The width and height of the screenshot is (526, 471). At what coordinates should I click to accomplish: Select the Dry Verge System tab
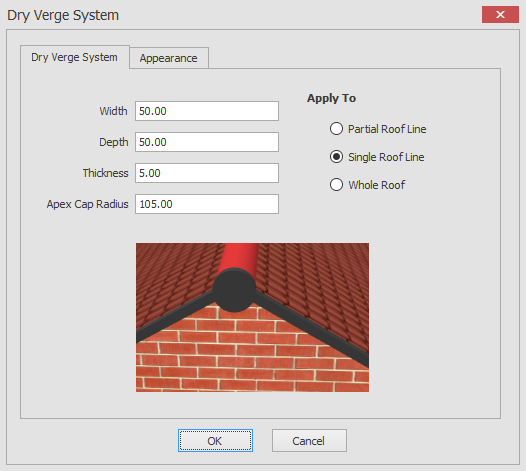(x=74, y=57)
